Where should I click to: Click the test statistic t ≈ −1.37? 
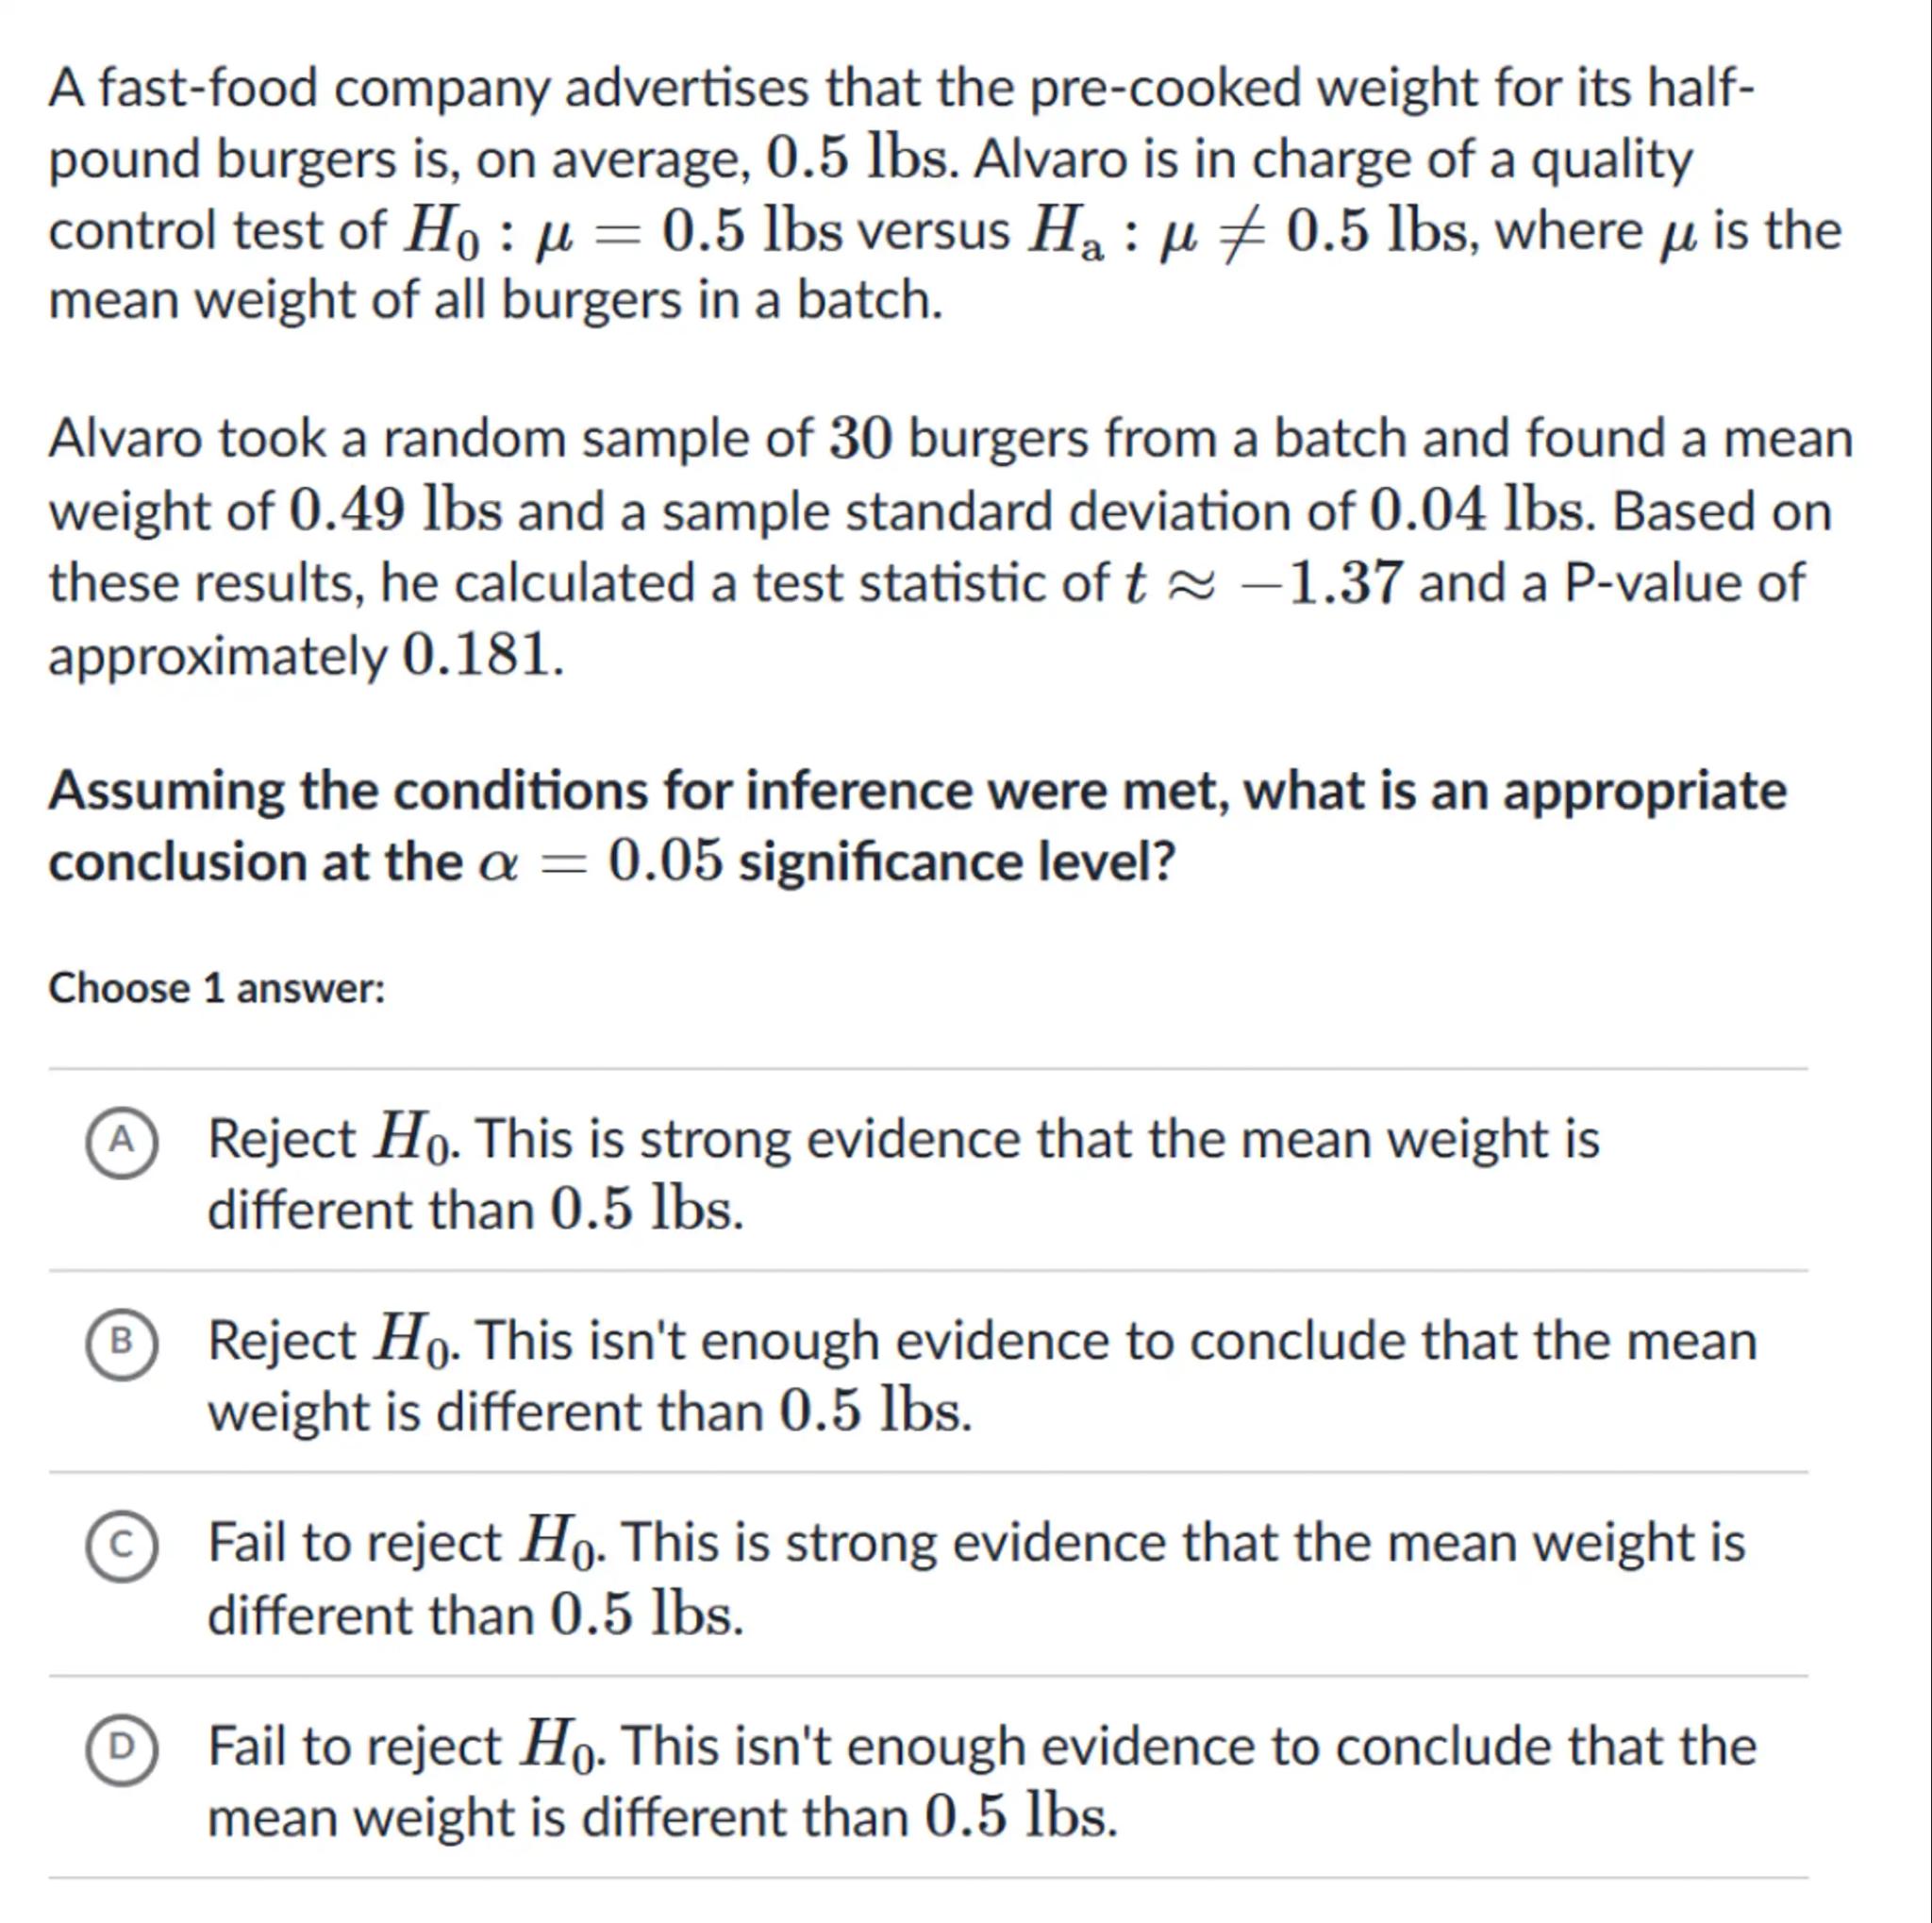(x=1263, y=583)
